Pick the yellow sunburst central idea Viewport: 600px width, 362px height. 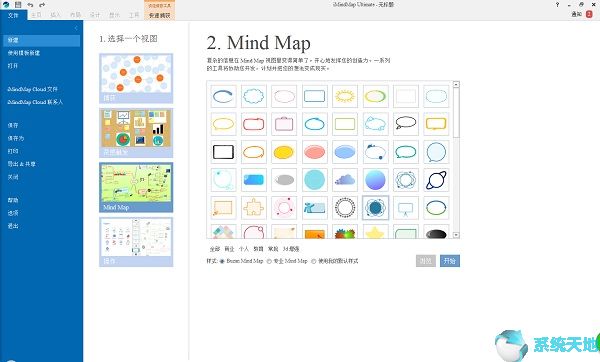[x=345, y=96]
